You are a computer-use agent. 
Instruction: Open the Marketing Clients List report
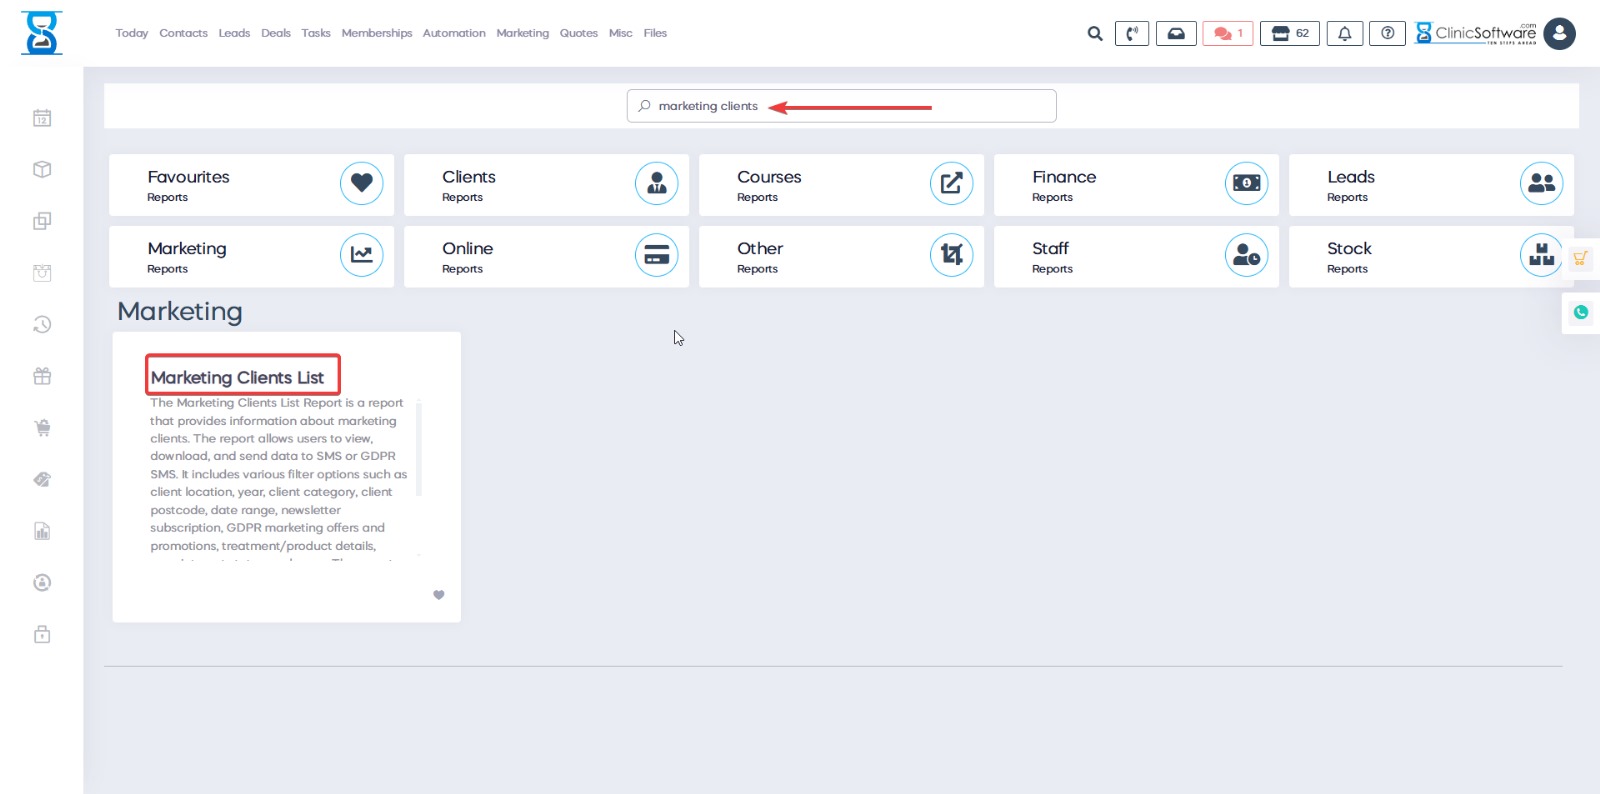click(x=238, y=377)
